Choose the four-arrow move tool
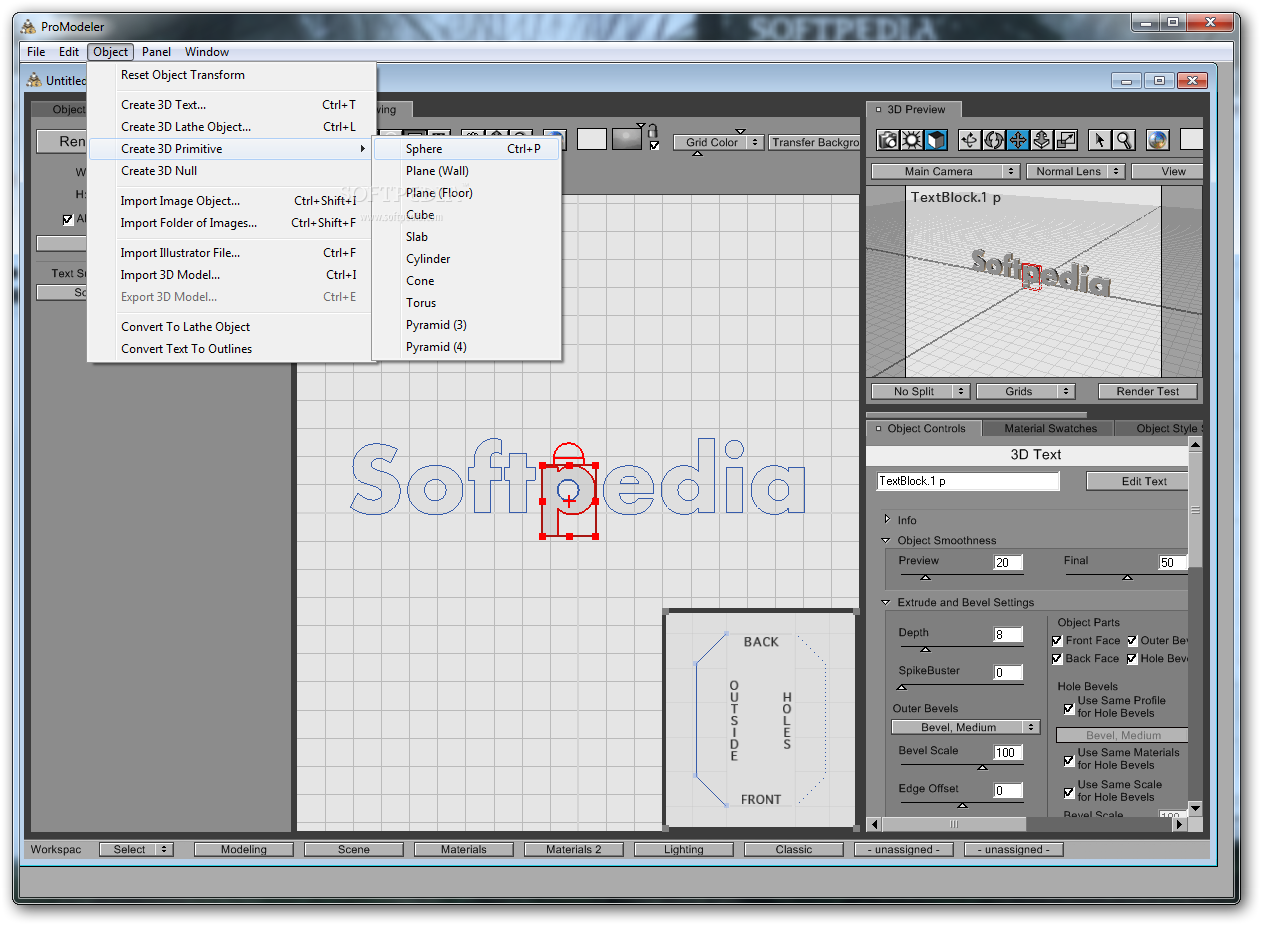This screenshot has height=925, width=1261. click(x=1017, y=140)
